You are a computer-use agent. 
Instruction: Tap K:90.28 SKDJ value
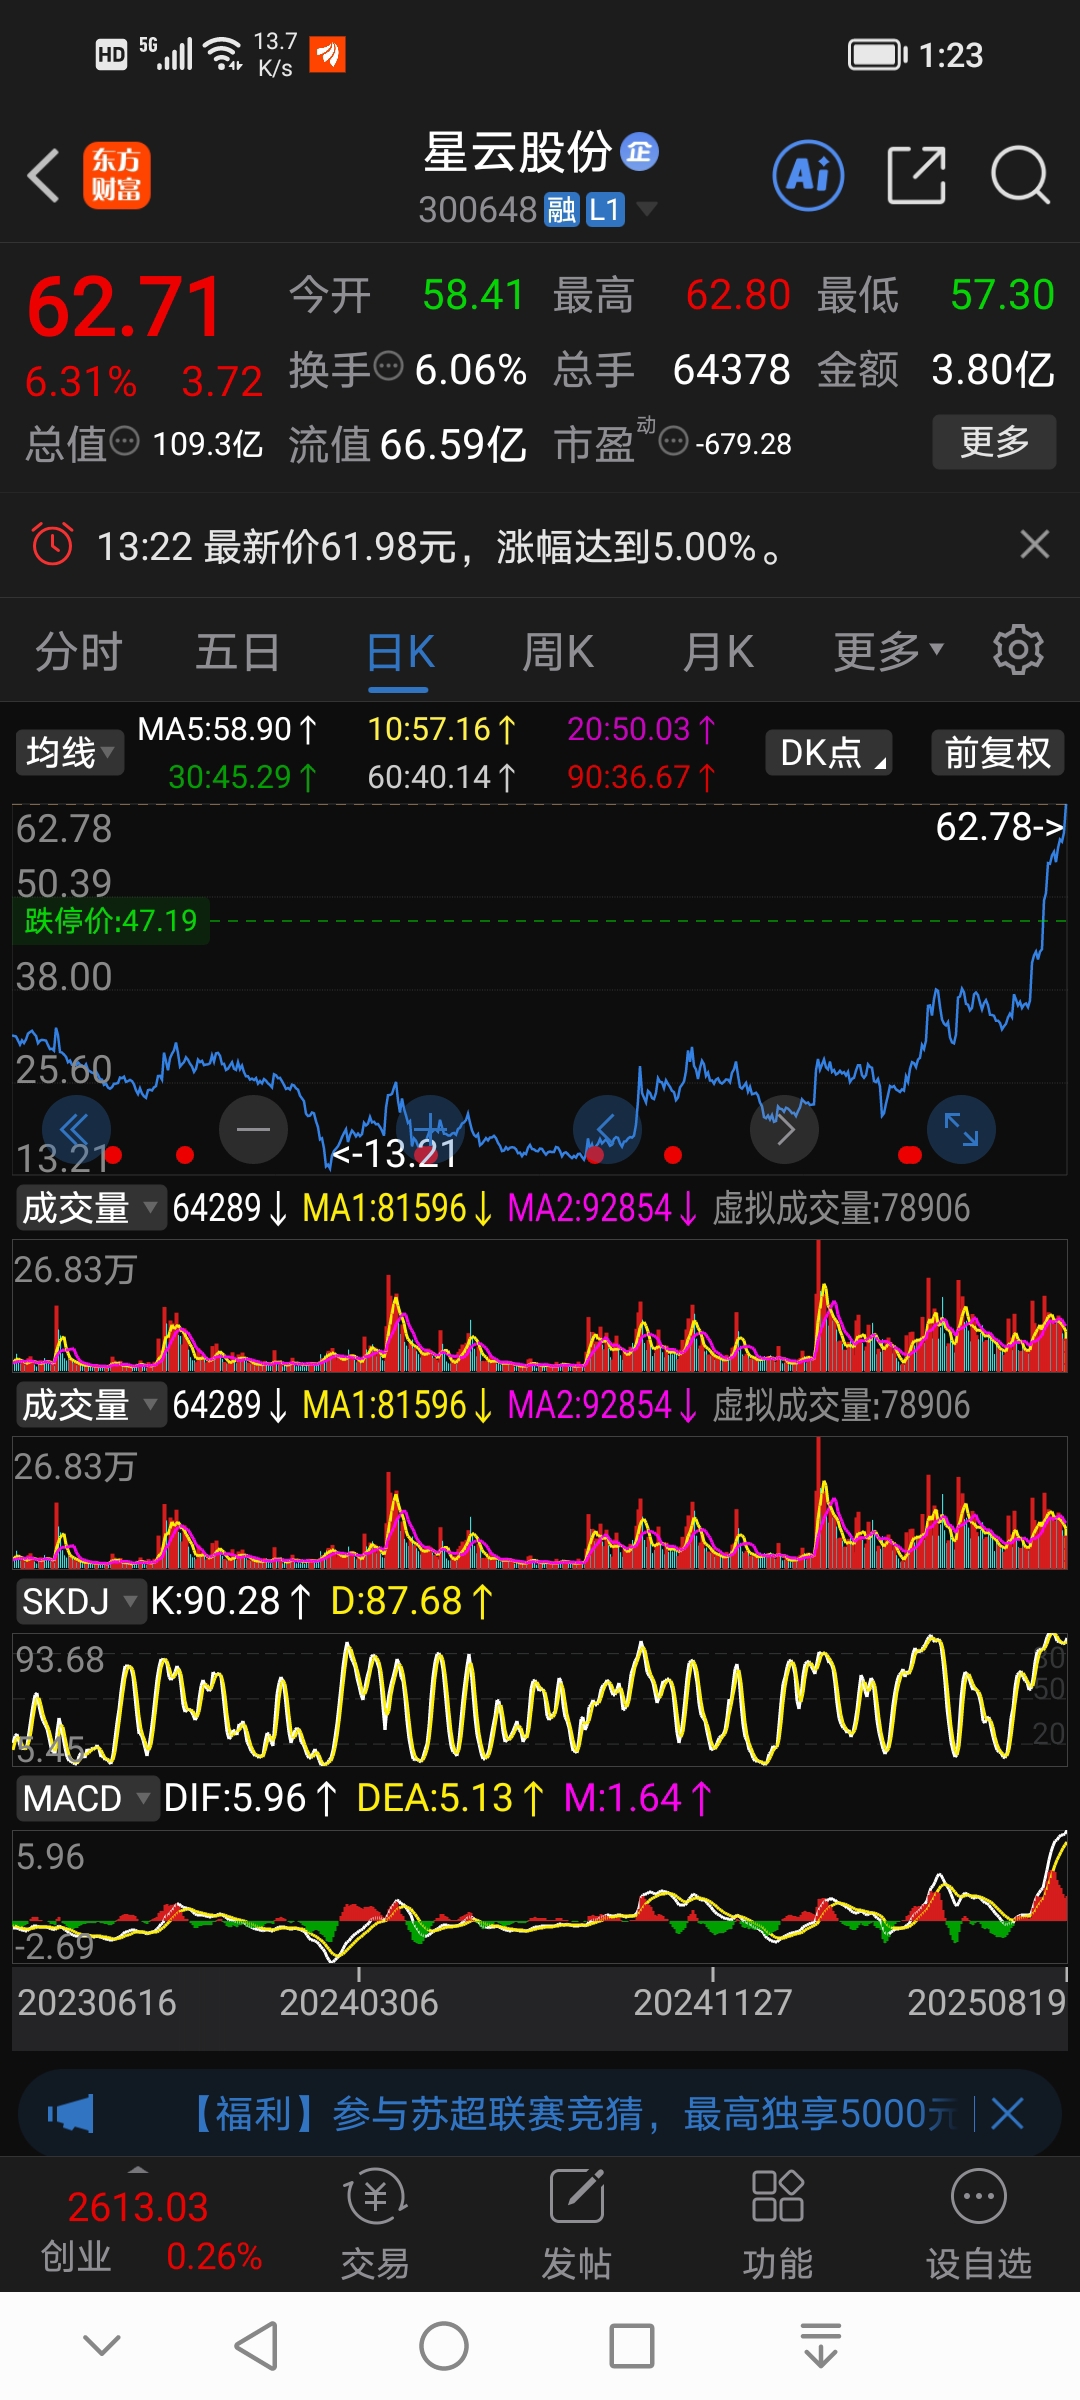(231, 1601)
